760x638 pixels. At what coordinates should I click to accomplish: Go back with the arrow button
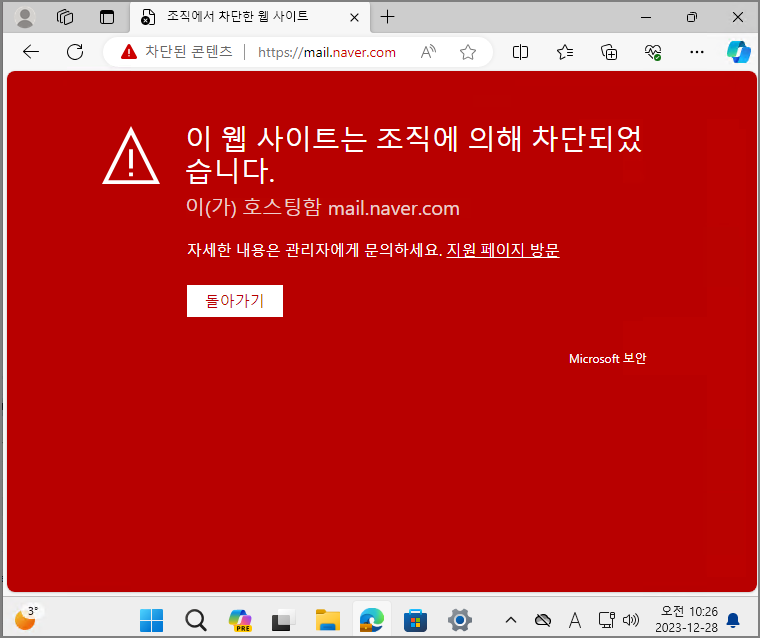[31, 52]
